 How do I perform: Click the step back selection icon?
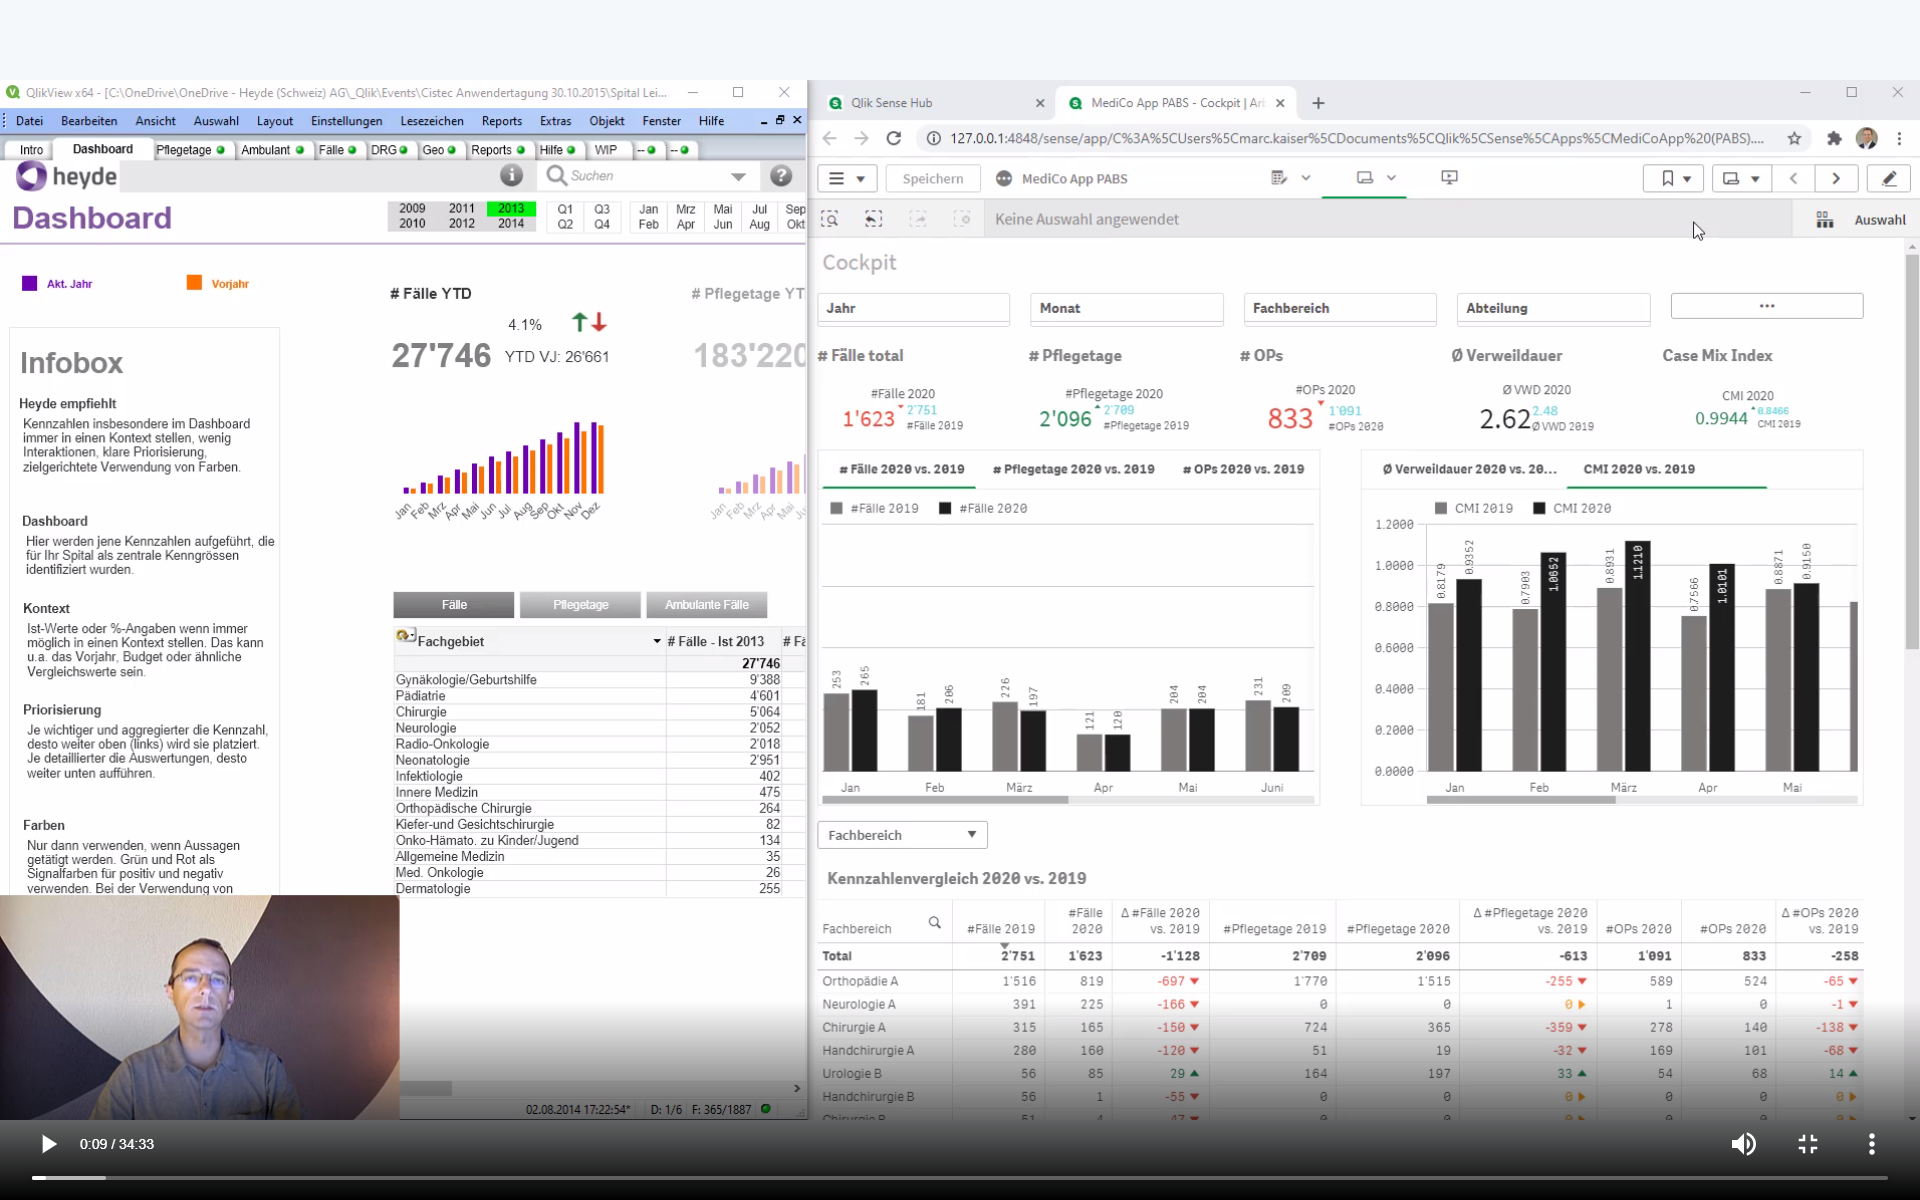[x=873, y=219]
